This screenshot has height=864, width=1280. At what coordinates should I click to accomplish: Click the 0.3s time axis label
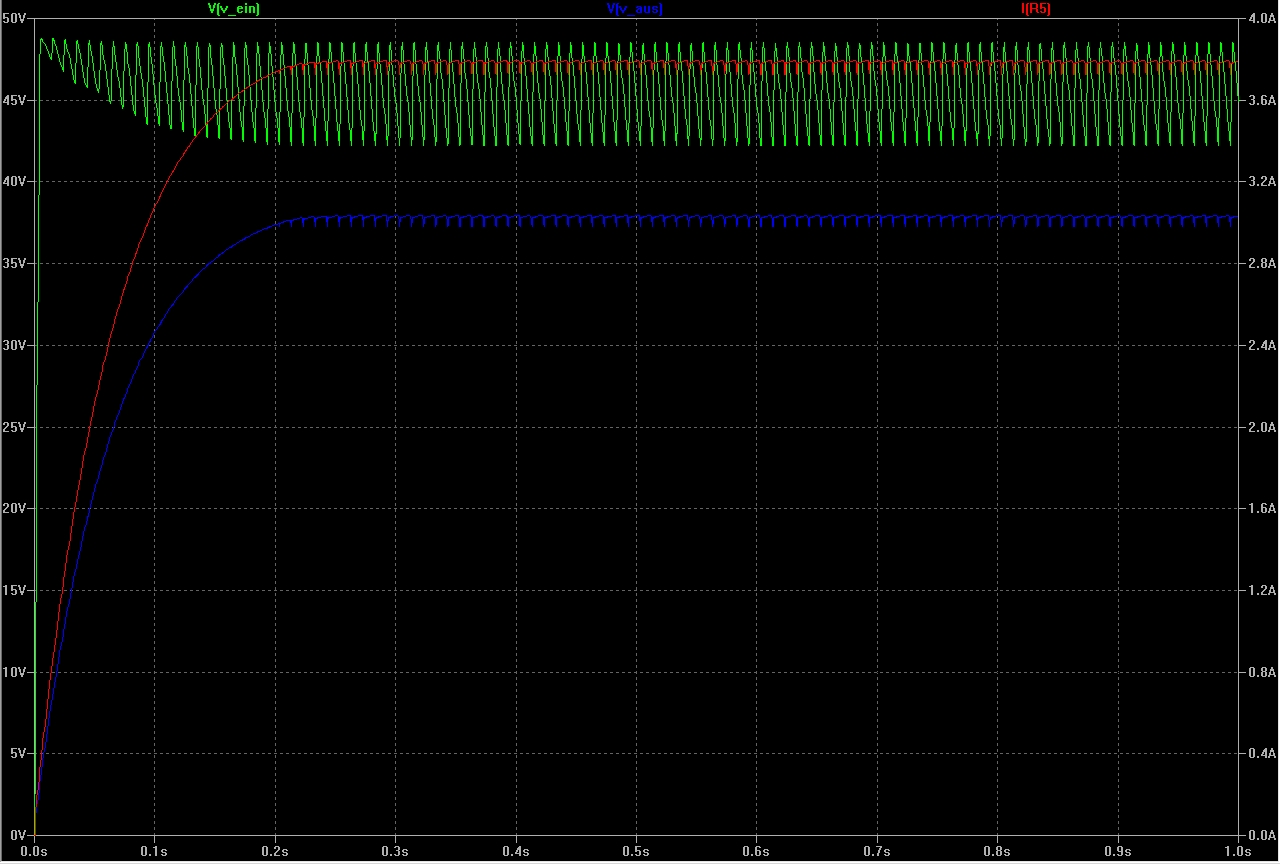(396, 852)
